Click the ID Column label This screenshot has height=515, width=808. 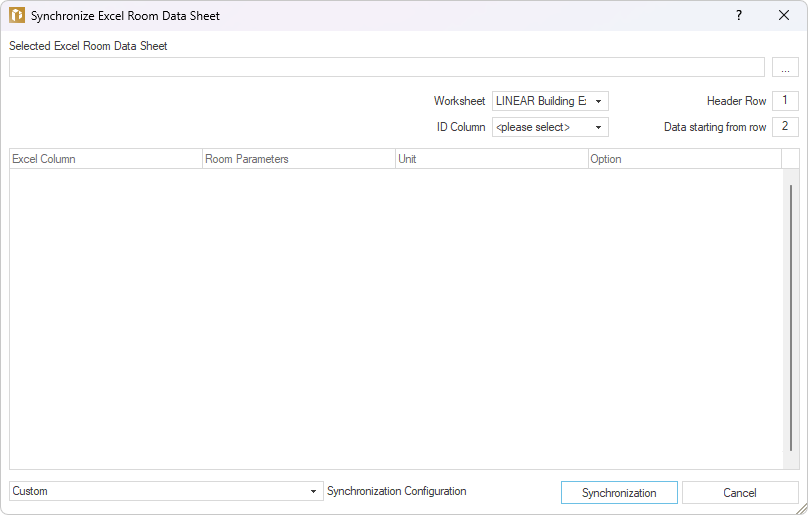pyautogui.click(x=461, y=127)
